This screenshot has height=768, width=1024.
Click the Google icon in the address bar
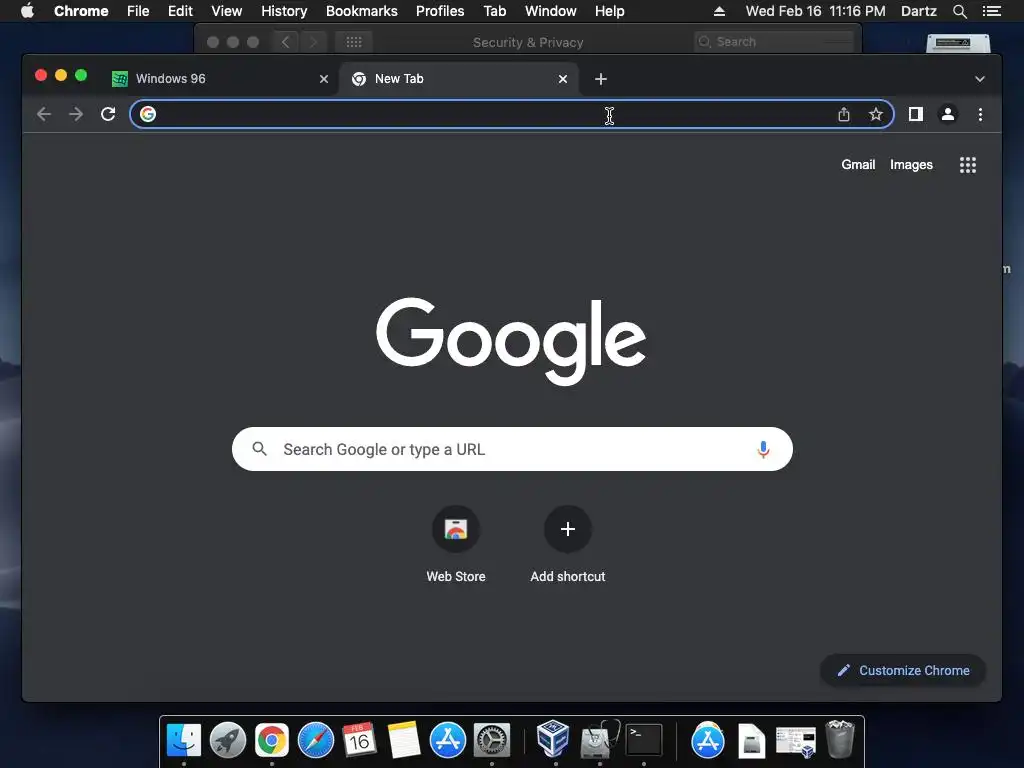click(x=148, y=114)
